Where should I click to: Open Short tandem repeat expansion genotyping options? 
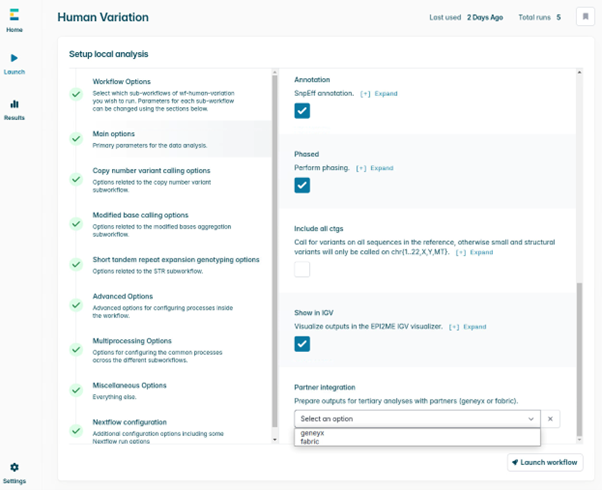(170, 265)
